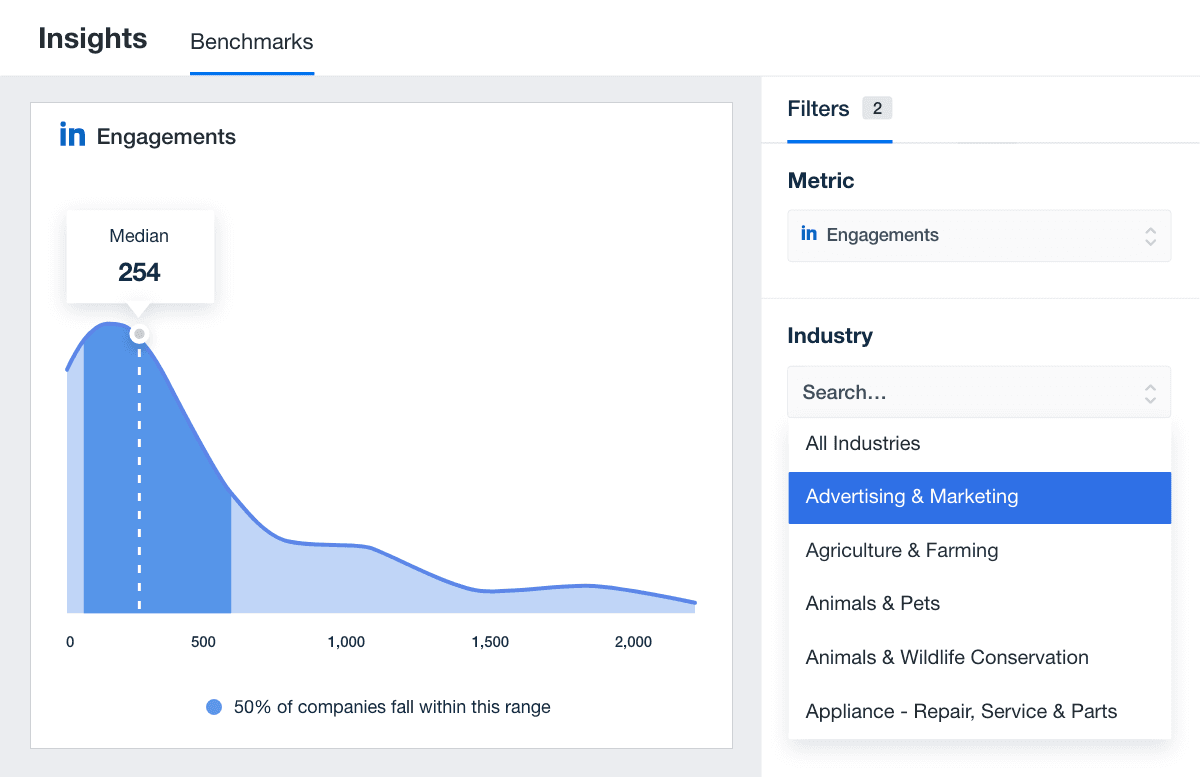This screenshot has width=1200, height=777.
Task: Switch to the Benchmarks tab
Action: tap(251, 42)
